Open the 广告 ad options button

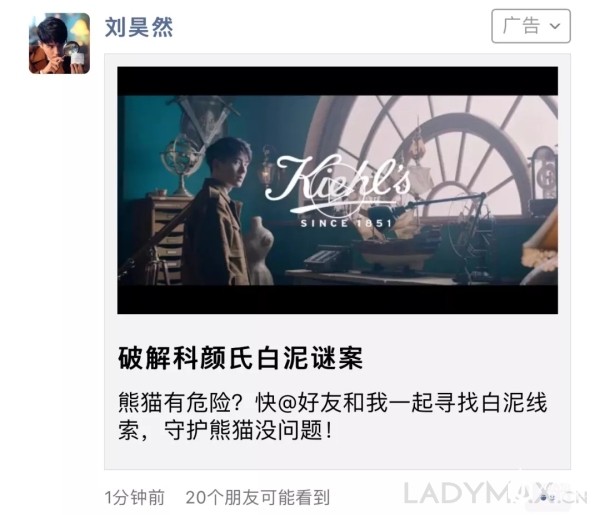[531, 26]
